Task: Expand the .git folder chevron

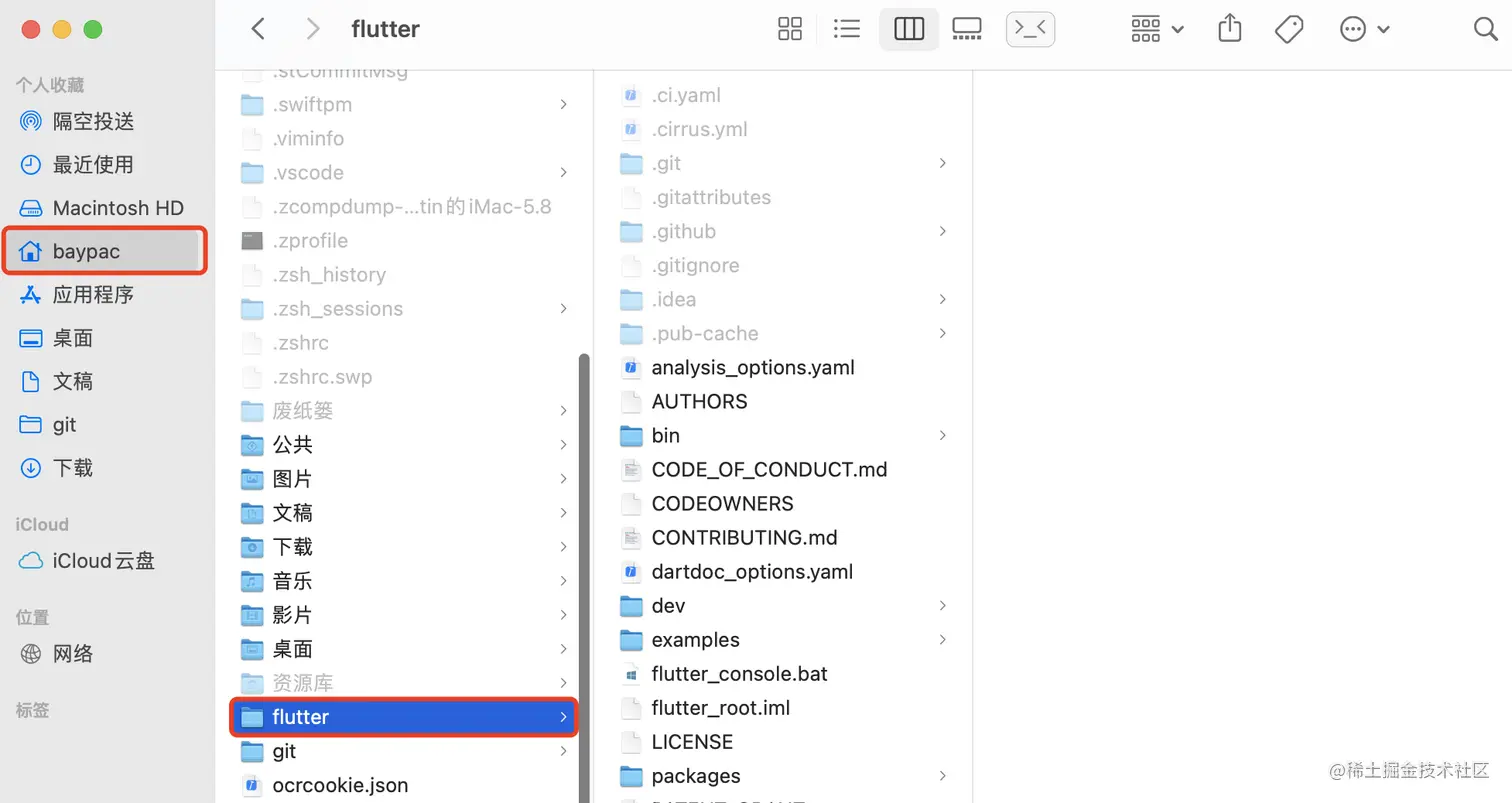Action: click(x=942, y=163)
